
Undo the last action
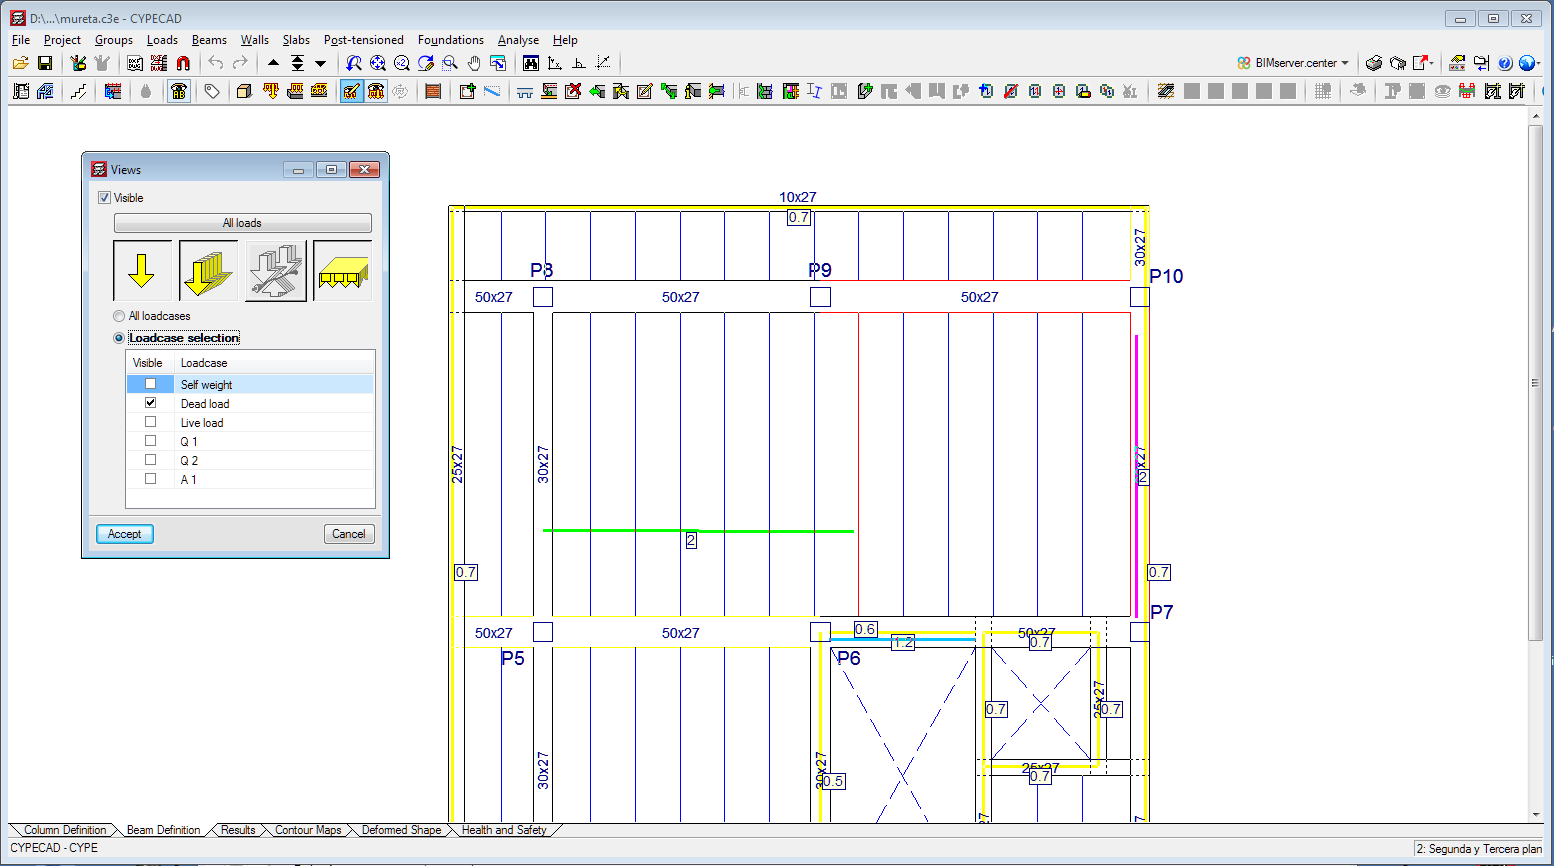215,62
